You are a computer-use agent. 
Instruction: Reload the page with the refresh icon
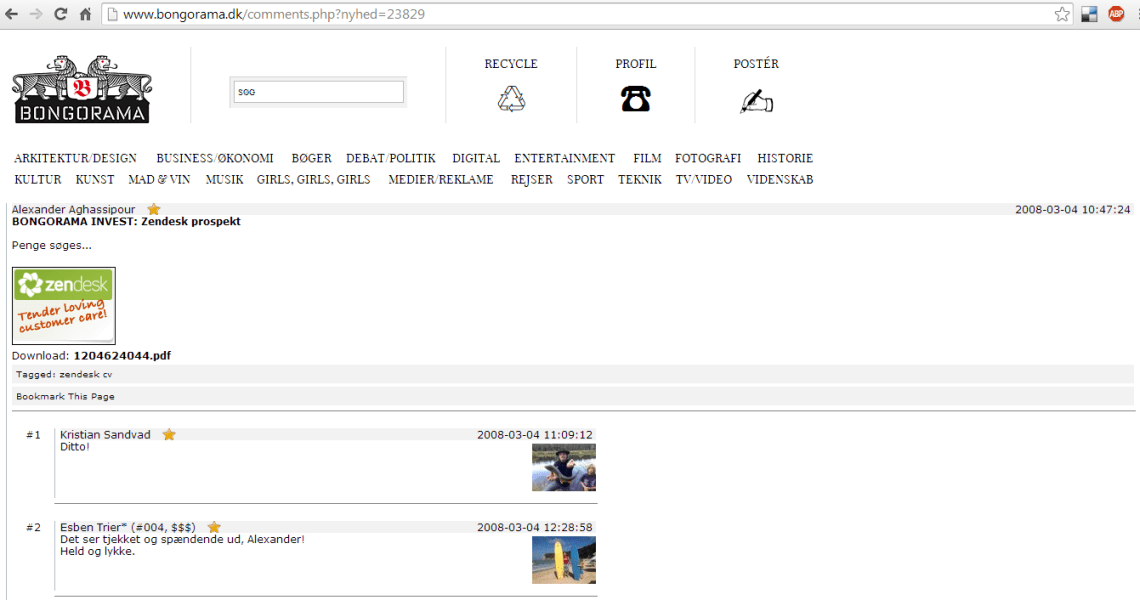tap(62, 14)
